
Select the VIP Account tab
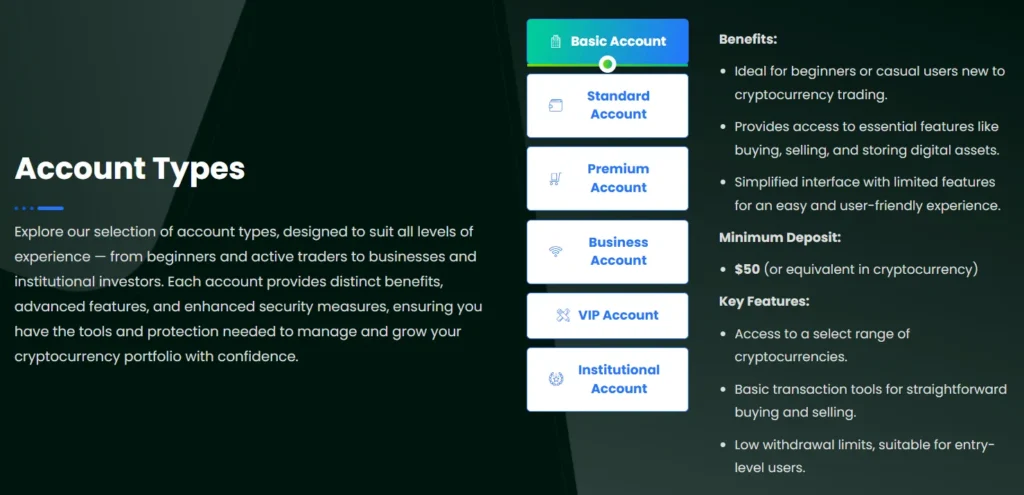pyautogui.click(x=618, y=315)
